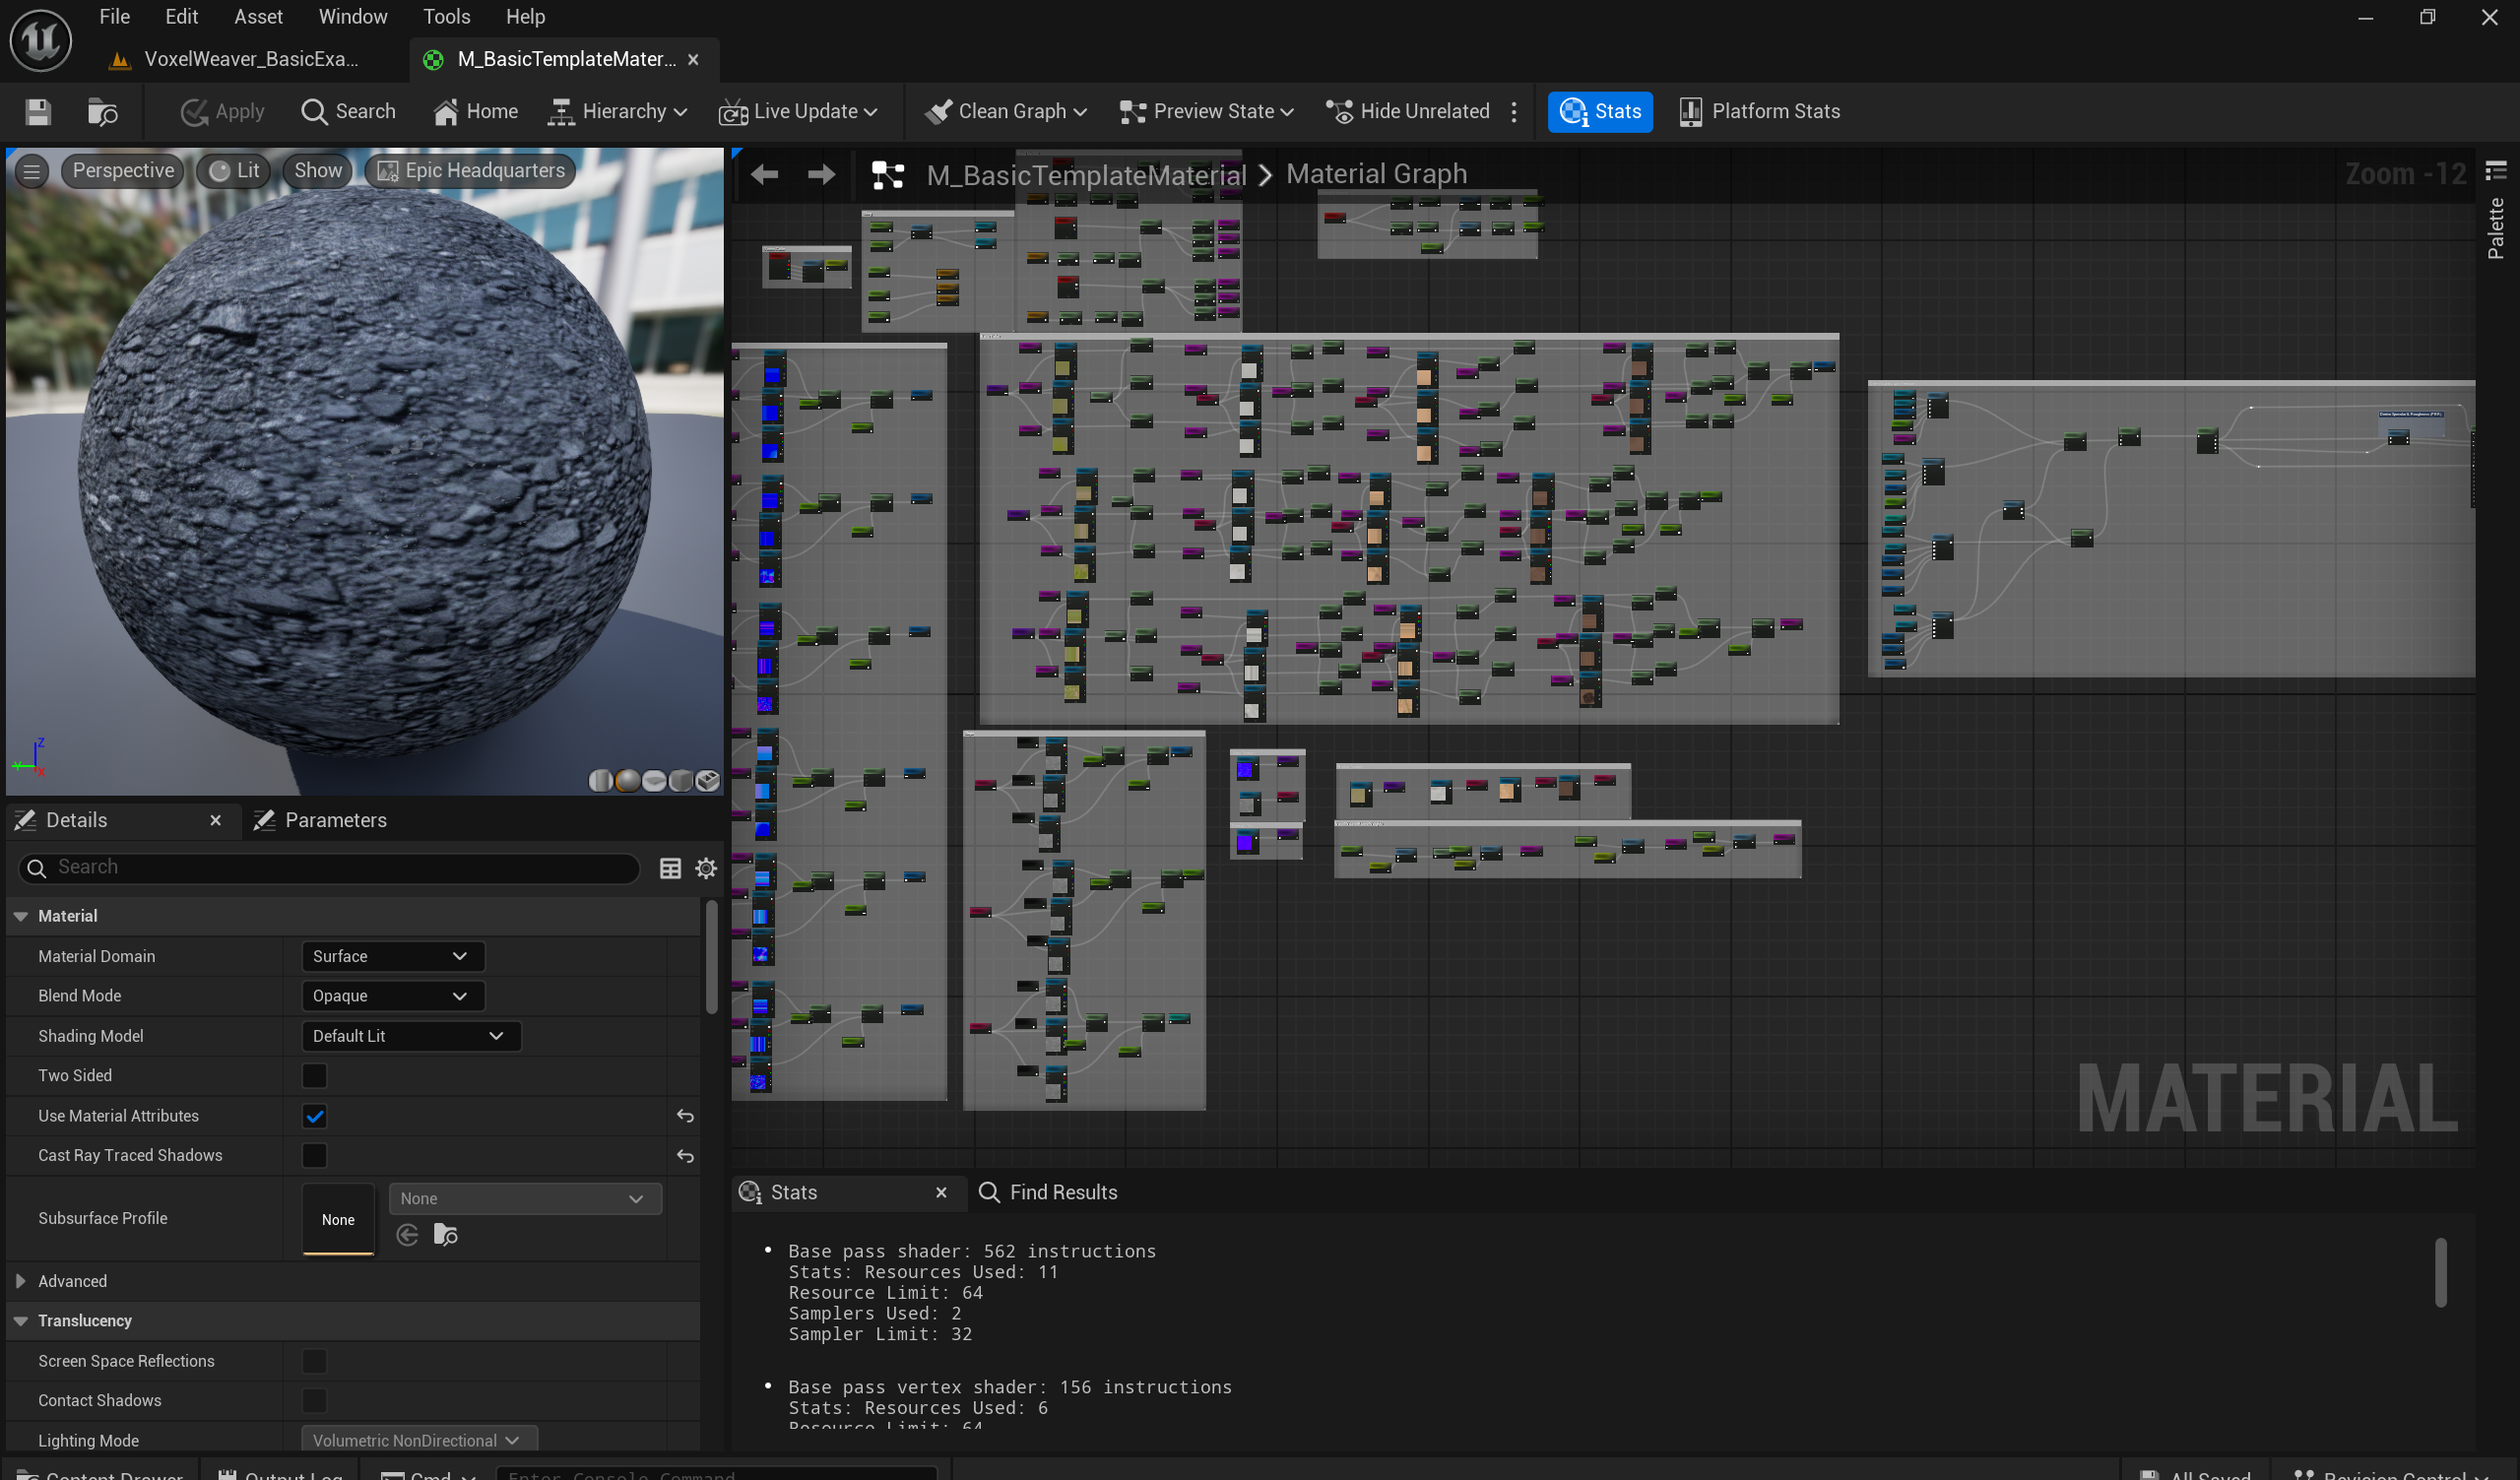This screenshot has height=1480, width=2520.
Task: Toggle the Stats button
Action: tap(1600, 112)
